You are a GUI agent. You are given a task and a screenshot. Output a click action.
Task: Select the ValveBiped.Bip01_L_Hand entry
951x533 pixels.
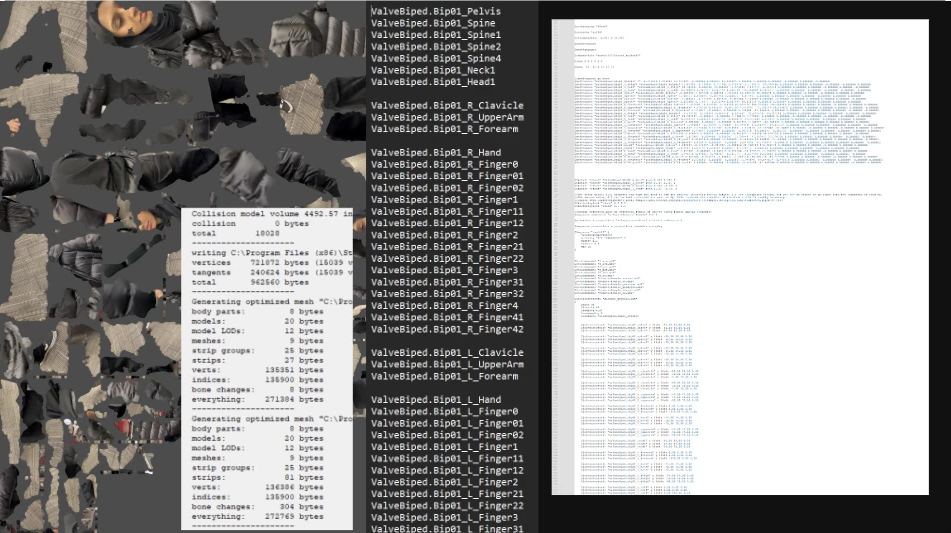(436, 400)
